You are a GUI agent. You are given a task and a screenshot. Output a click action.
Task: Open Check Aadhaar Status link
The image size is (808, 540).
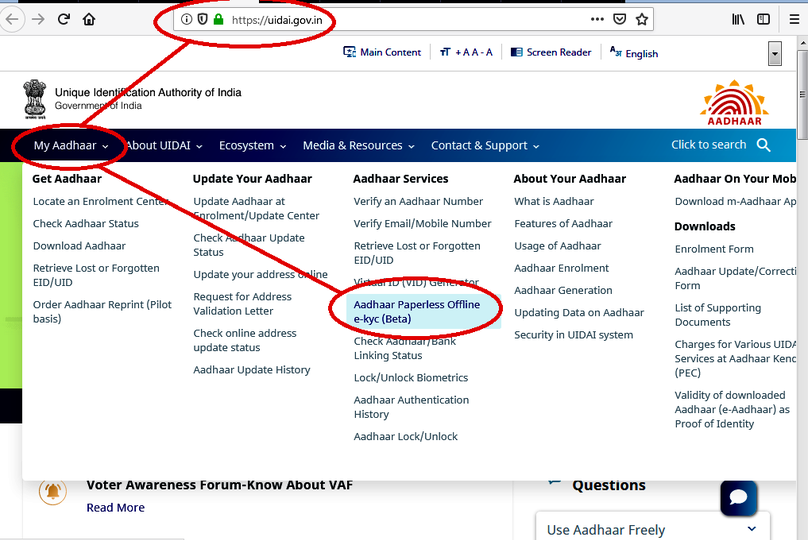coord(86,224)
